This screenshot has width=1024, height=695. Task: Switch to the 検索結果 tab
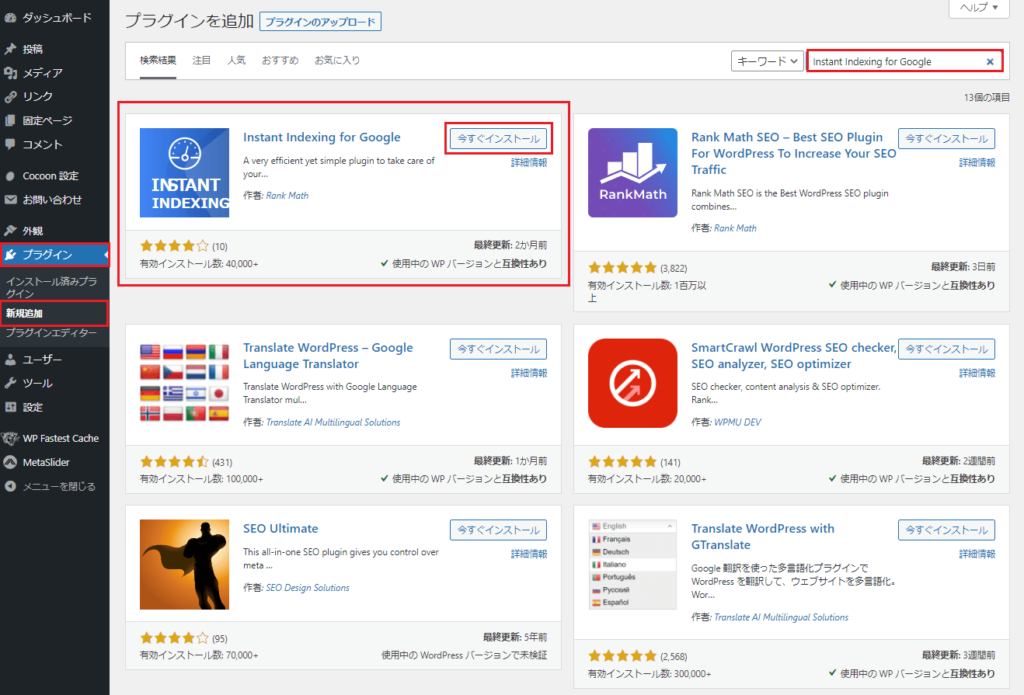tap(158, 60)
